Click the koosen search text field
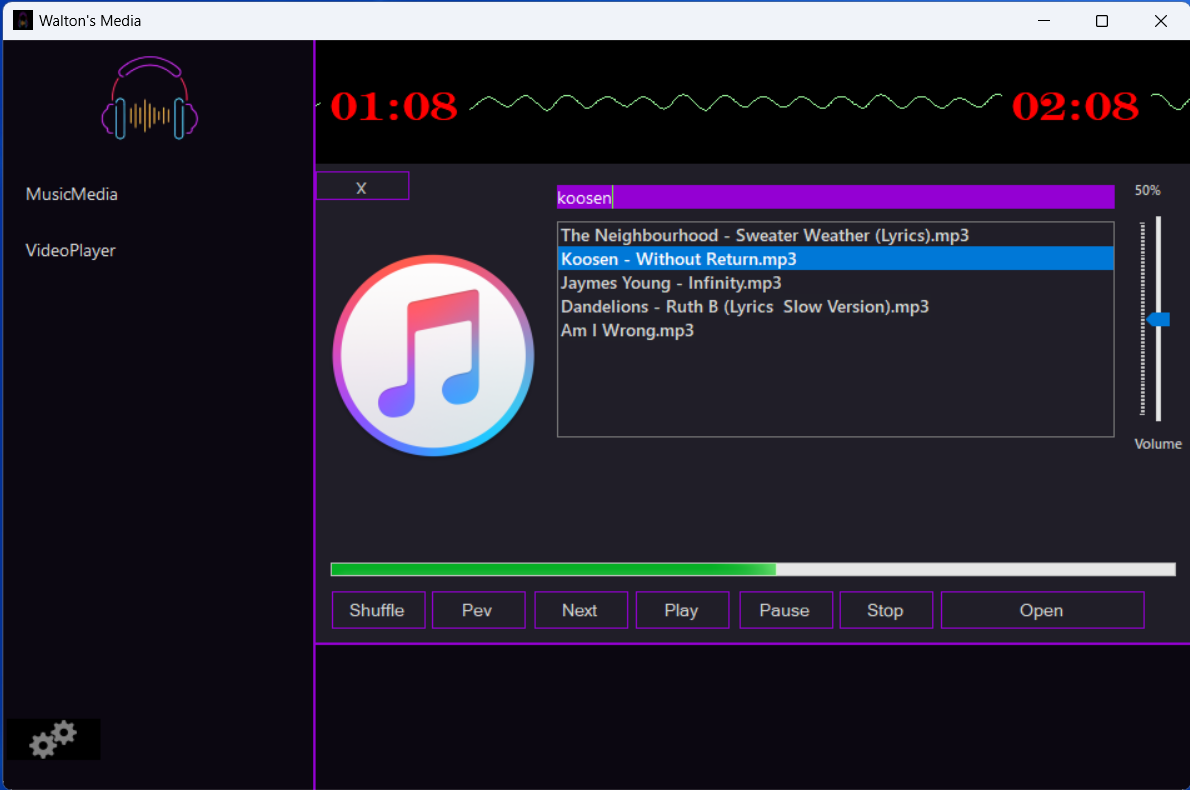Screen dimensions: 1190x790 click(834, 197)
